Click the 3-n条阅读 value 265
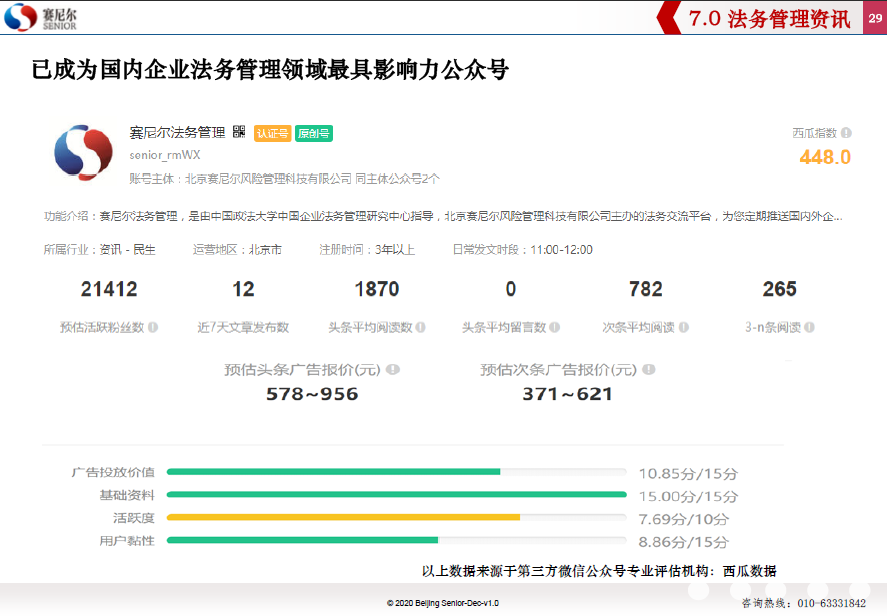This screenshot has height=616, width=887. 780,289
